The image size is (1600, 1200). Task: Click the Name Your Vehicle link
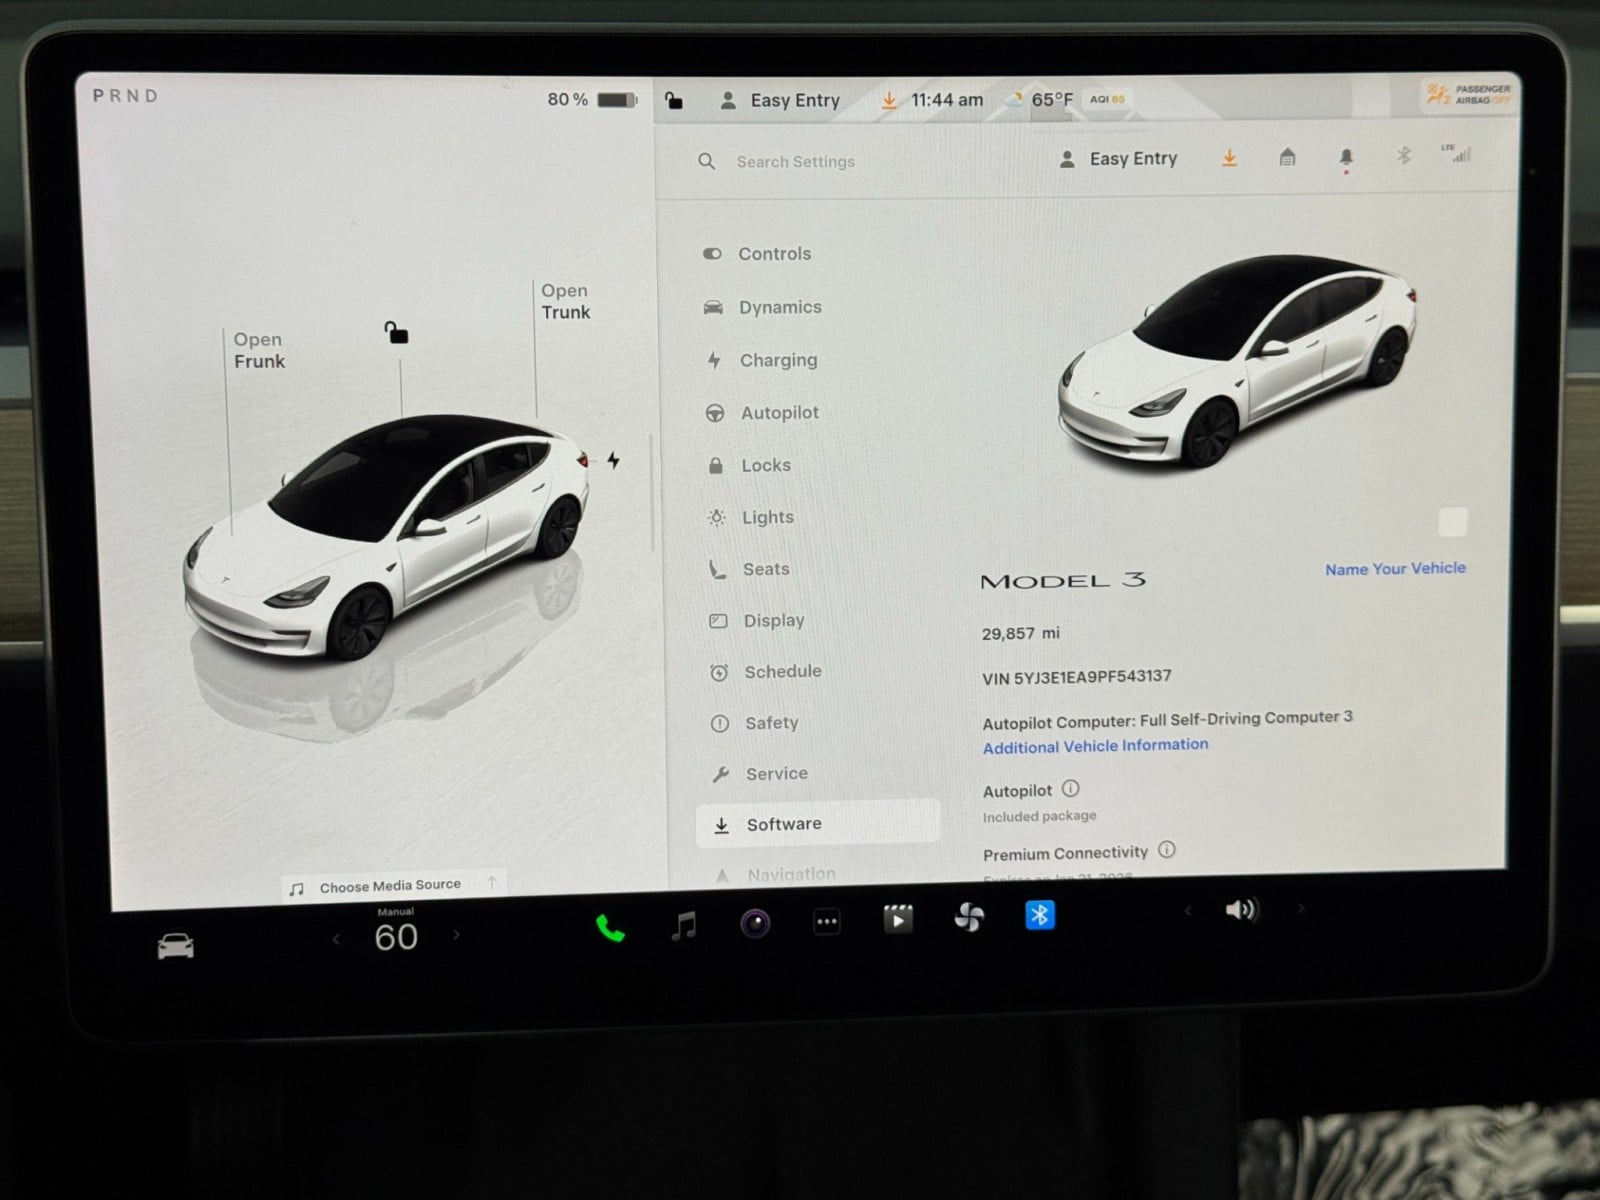[x=1395, y=569]
